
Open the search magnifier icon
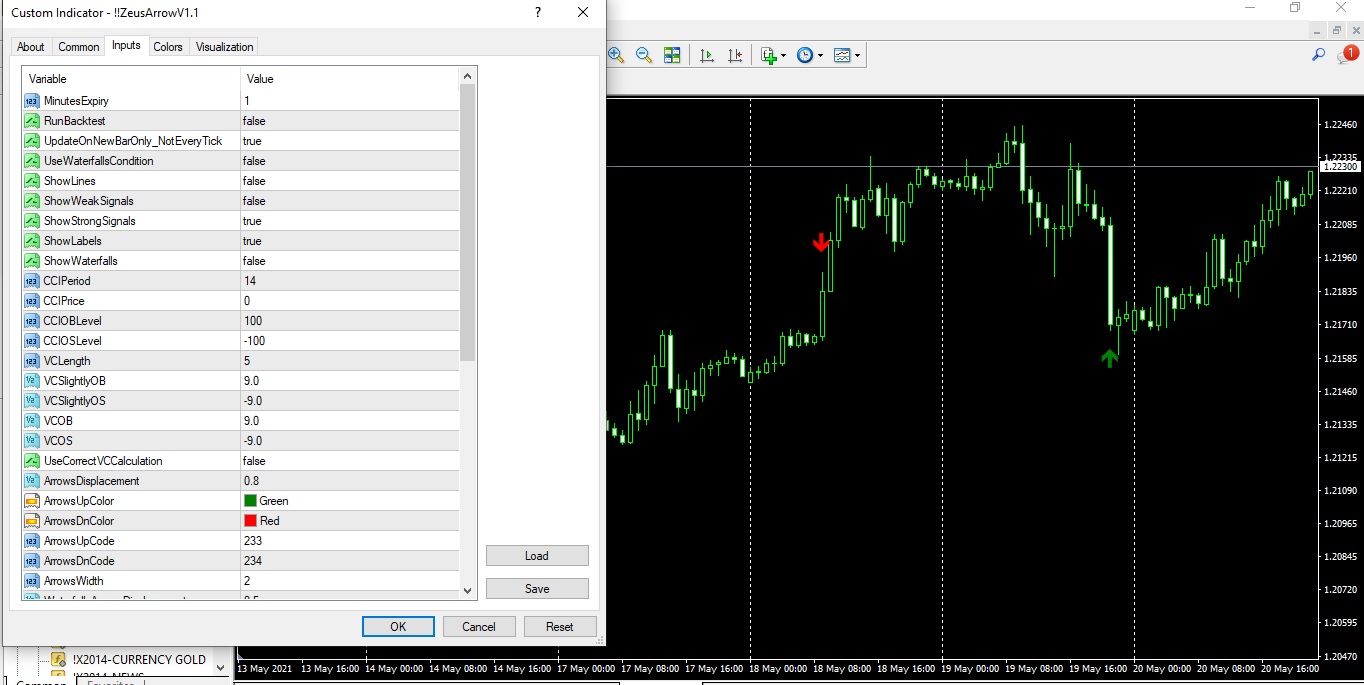1318,56
